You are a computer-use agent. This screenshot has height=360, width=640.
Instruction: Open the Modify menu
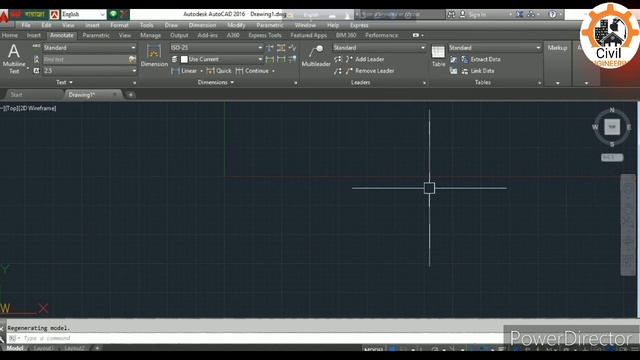(236, 25)
